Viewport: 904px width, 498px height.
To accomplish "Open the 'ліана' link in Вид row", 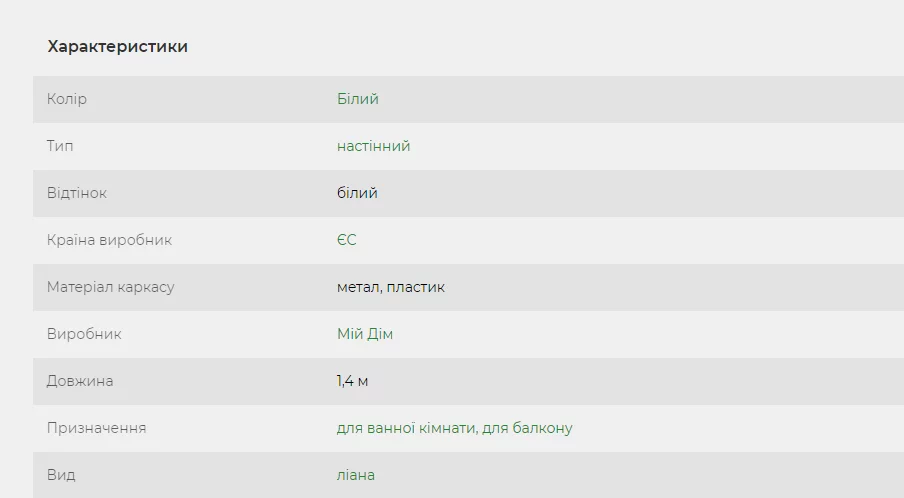I will (x=355, y=475).
